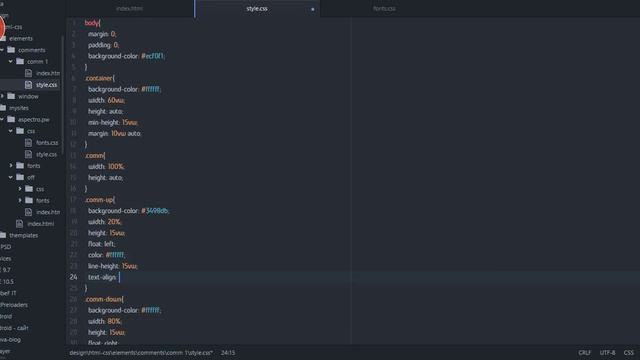The image size is (640, 360).
Task: Click the file path in status bar
Action: click(x=141, y=352)
